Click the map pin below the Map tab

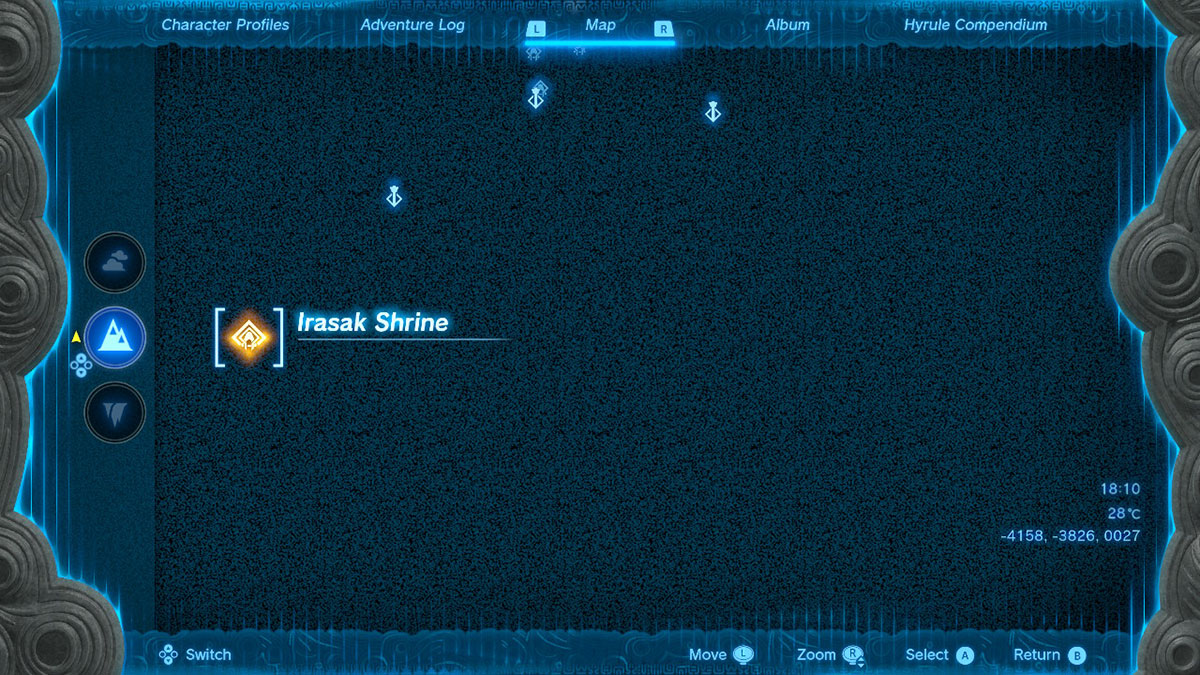click(537, 96)
